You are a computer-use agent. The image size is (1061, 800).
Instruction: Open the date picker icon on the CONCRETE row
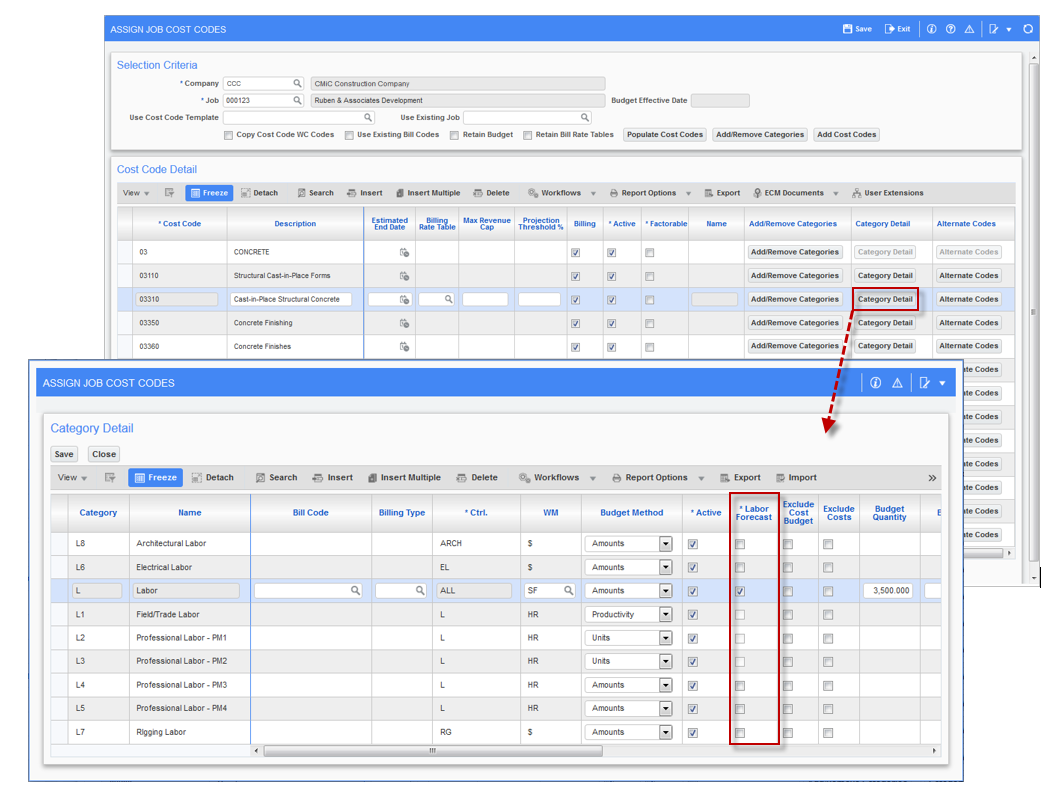coord(404,252)
